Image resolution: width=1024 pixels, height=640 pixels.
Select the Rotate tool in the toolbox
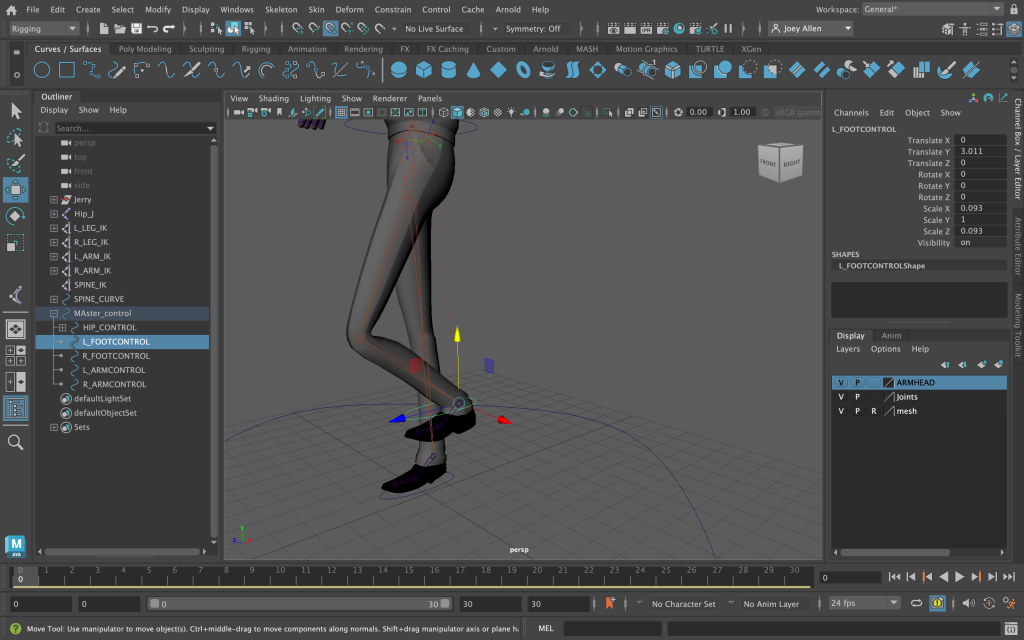point(16,217)
